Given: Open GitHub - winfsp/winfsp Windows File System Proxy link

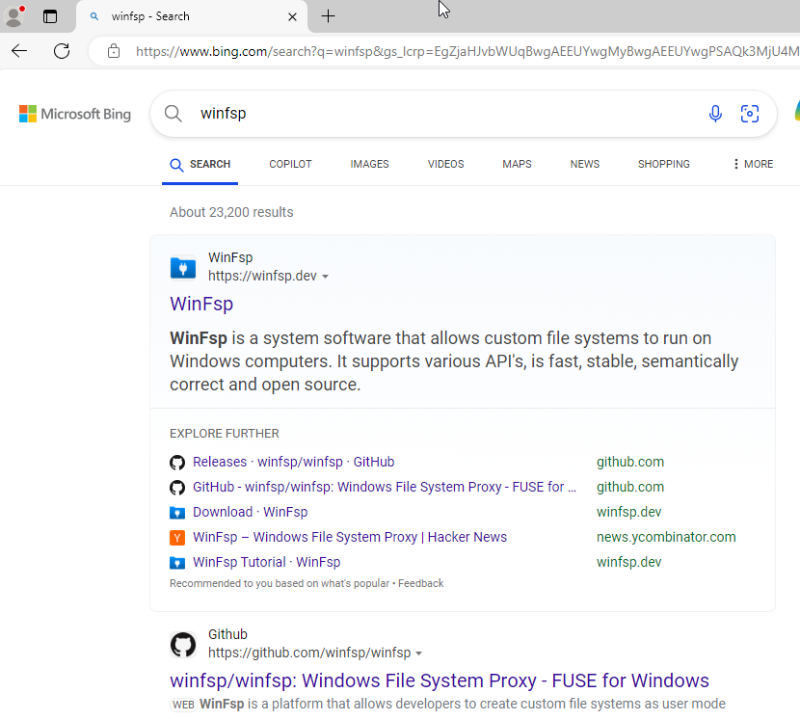Looking at the screenshot, I should coord(385,487).
